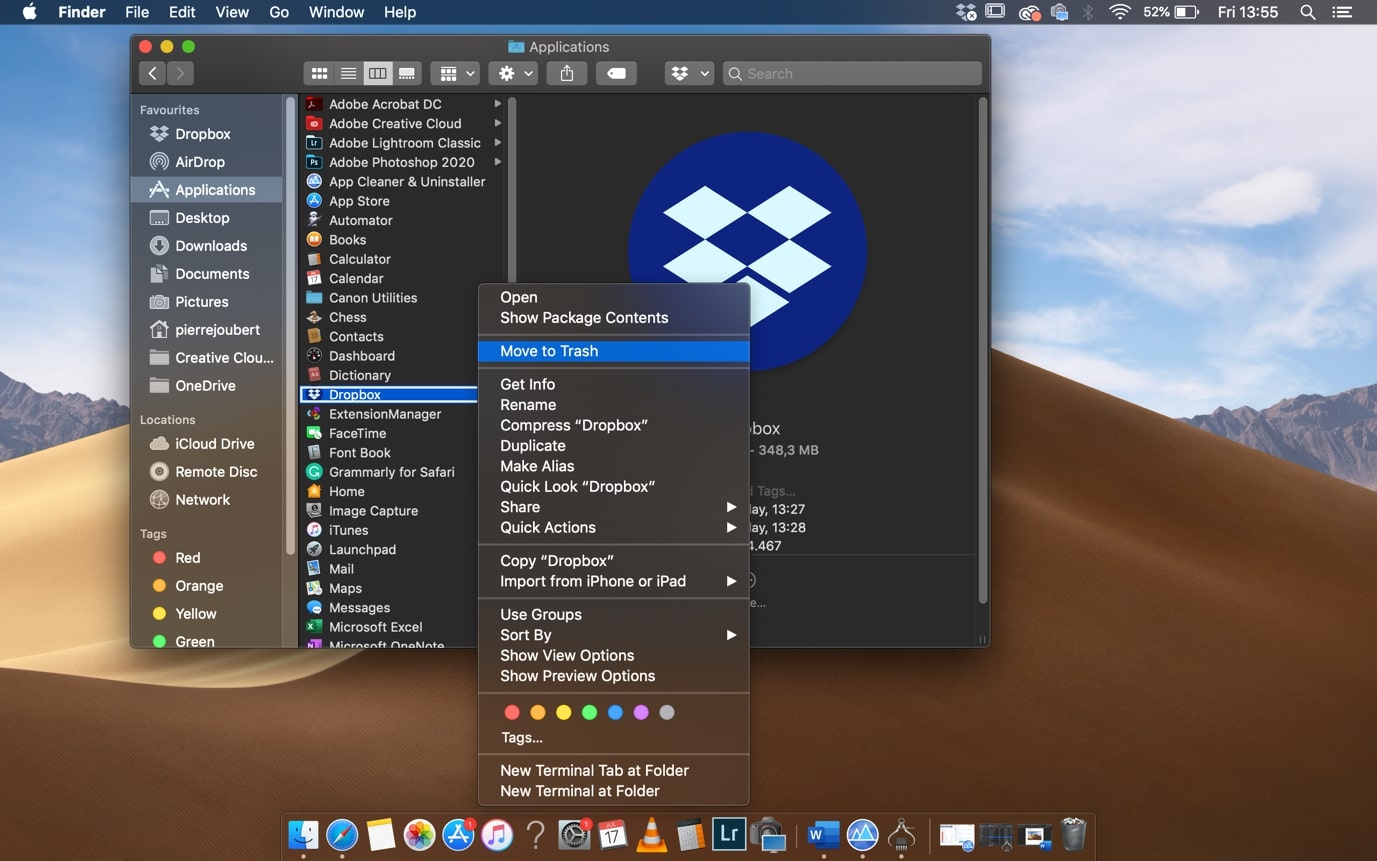Open Calculator from the Dock

pyautogui.click(x=690, y=834)
